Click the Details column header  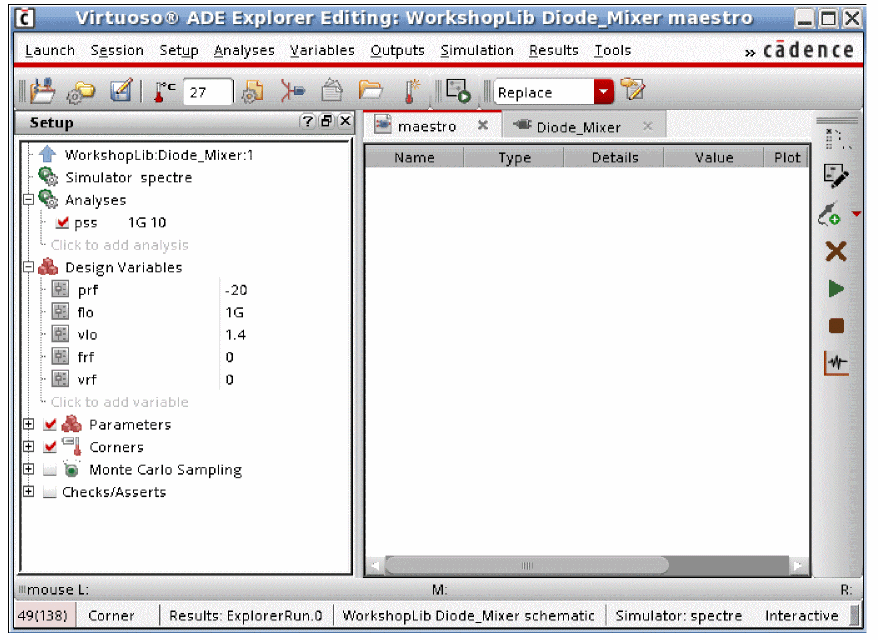pyautogui.click(x=614, y=158)
